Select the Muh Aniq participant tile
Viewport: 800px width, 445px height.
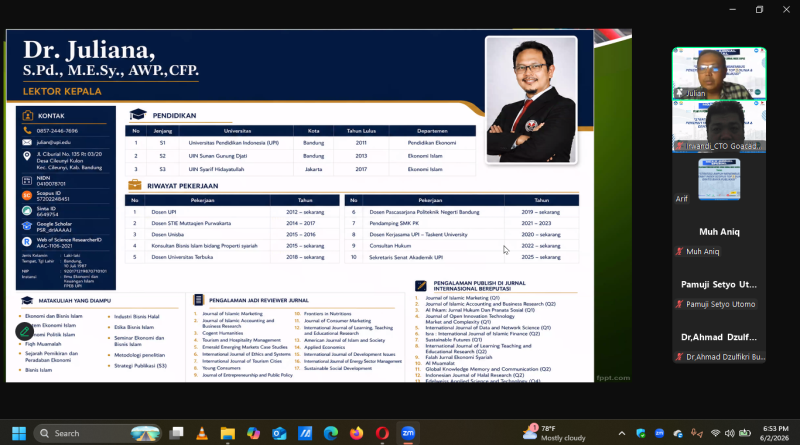(719, 232)
